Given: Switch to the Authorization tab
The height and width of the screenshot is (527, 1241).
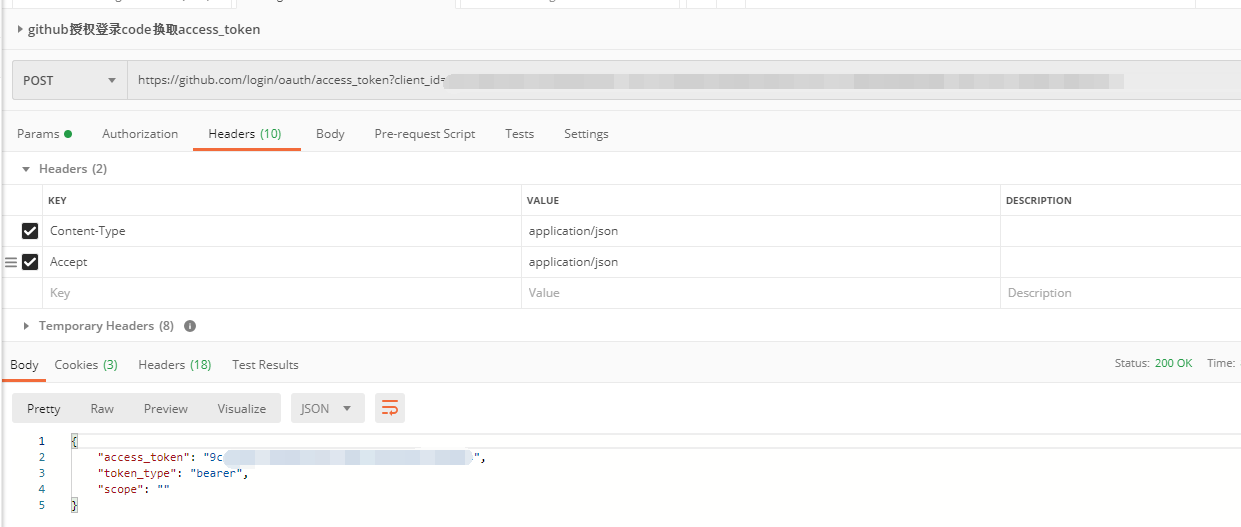Looking at the screenshot, I should pyautogui.click(x=140, y=134).
